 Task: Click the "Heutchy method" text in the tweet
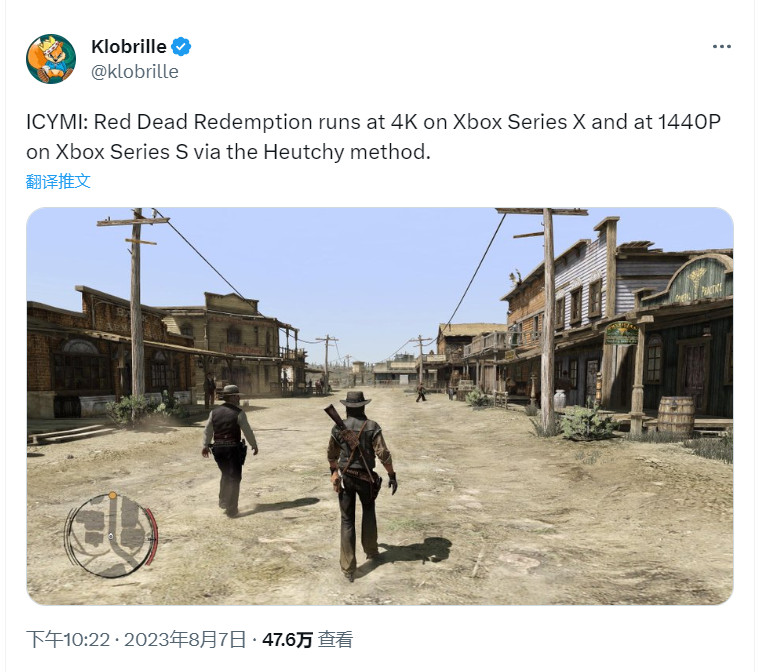347,152
